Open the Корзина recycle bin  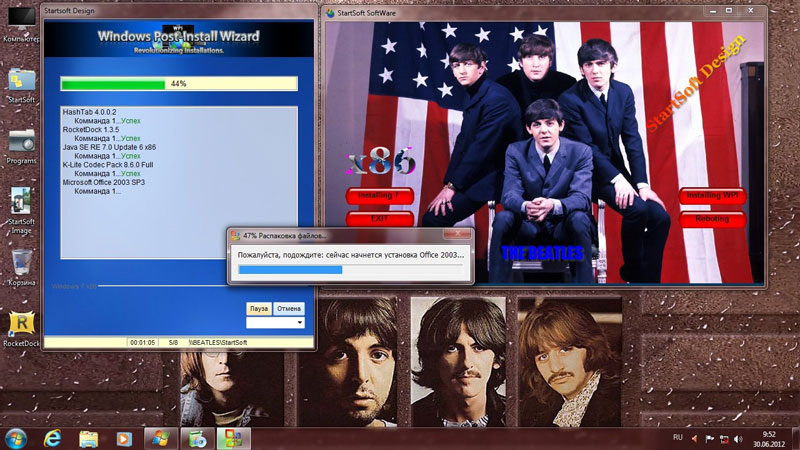[21, 263]
